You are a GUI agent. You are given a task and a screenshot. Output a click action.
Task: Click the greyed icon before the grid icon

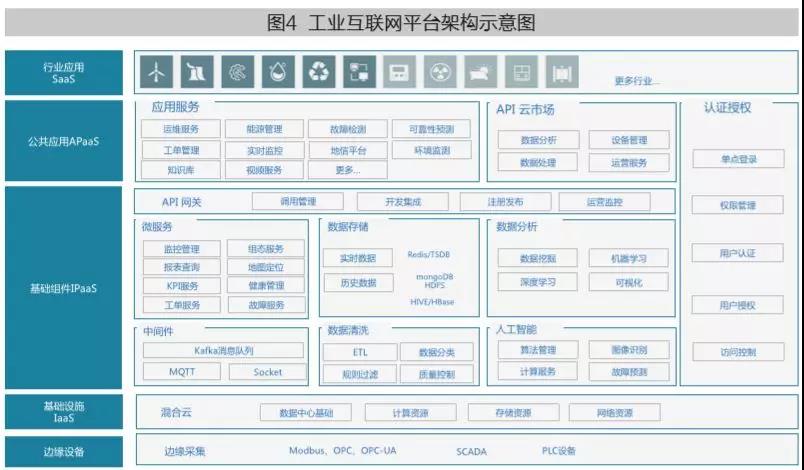pos(480,72)
